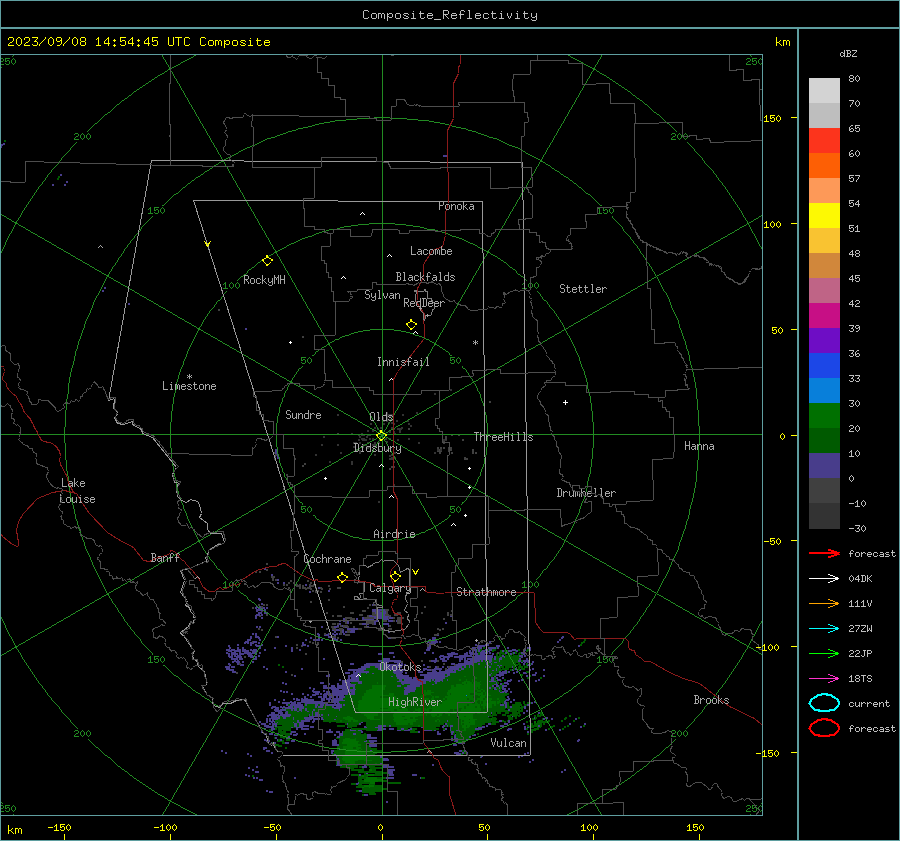Click the Blackfalds city label
The height and width of the screenshot is (841, 900).
point(425,277)
